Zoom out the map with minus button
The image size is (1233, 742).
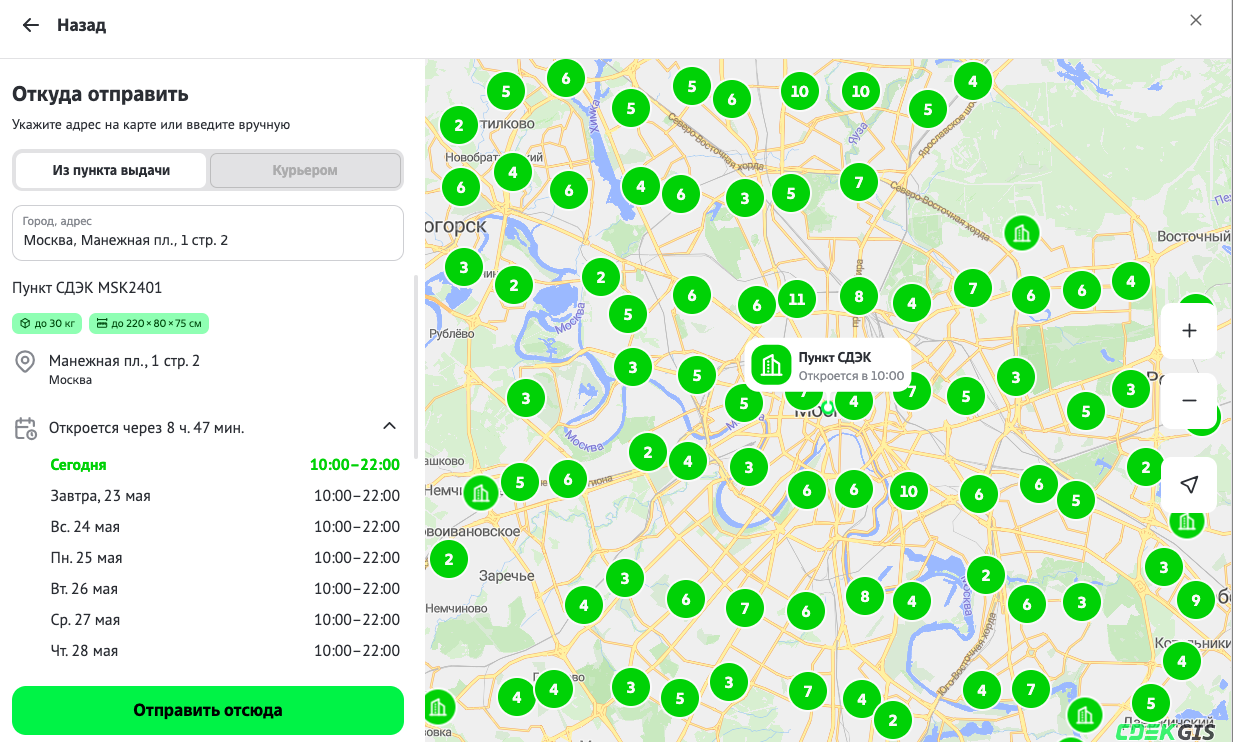point(1189,400)
